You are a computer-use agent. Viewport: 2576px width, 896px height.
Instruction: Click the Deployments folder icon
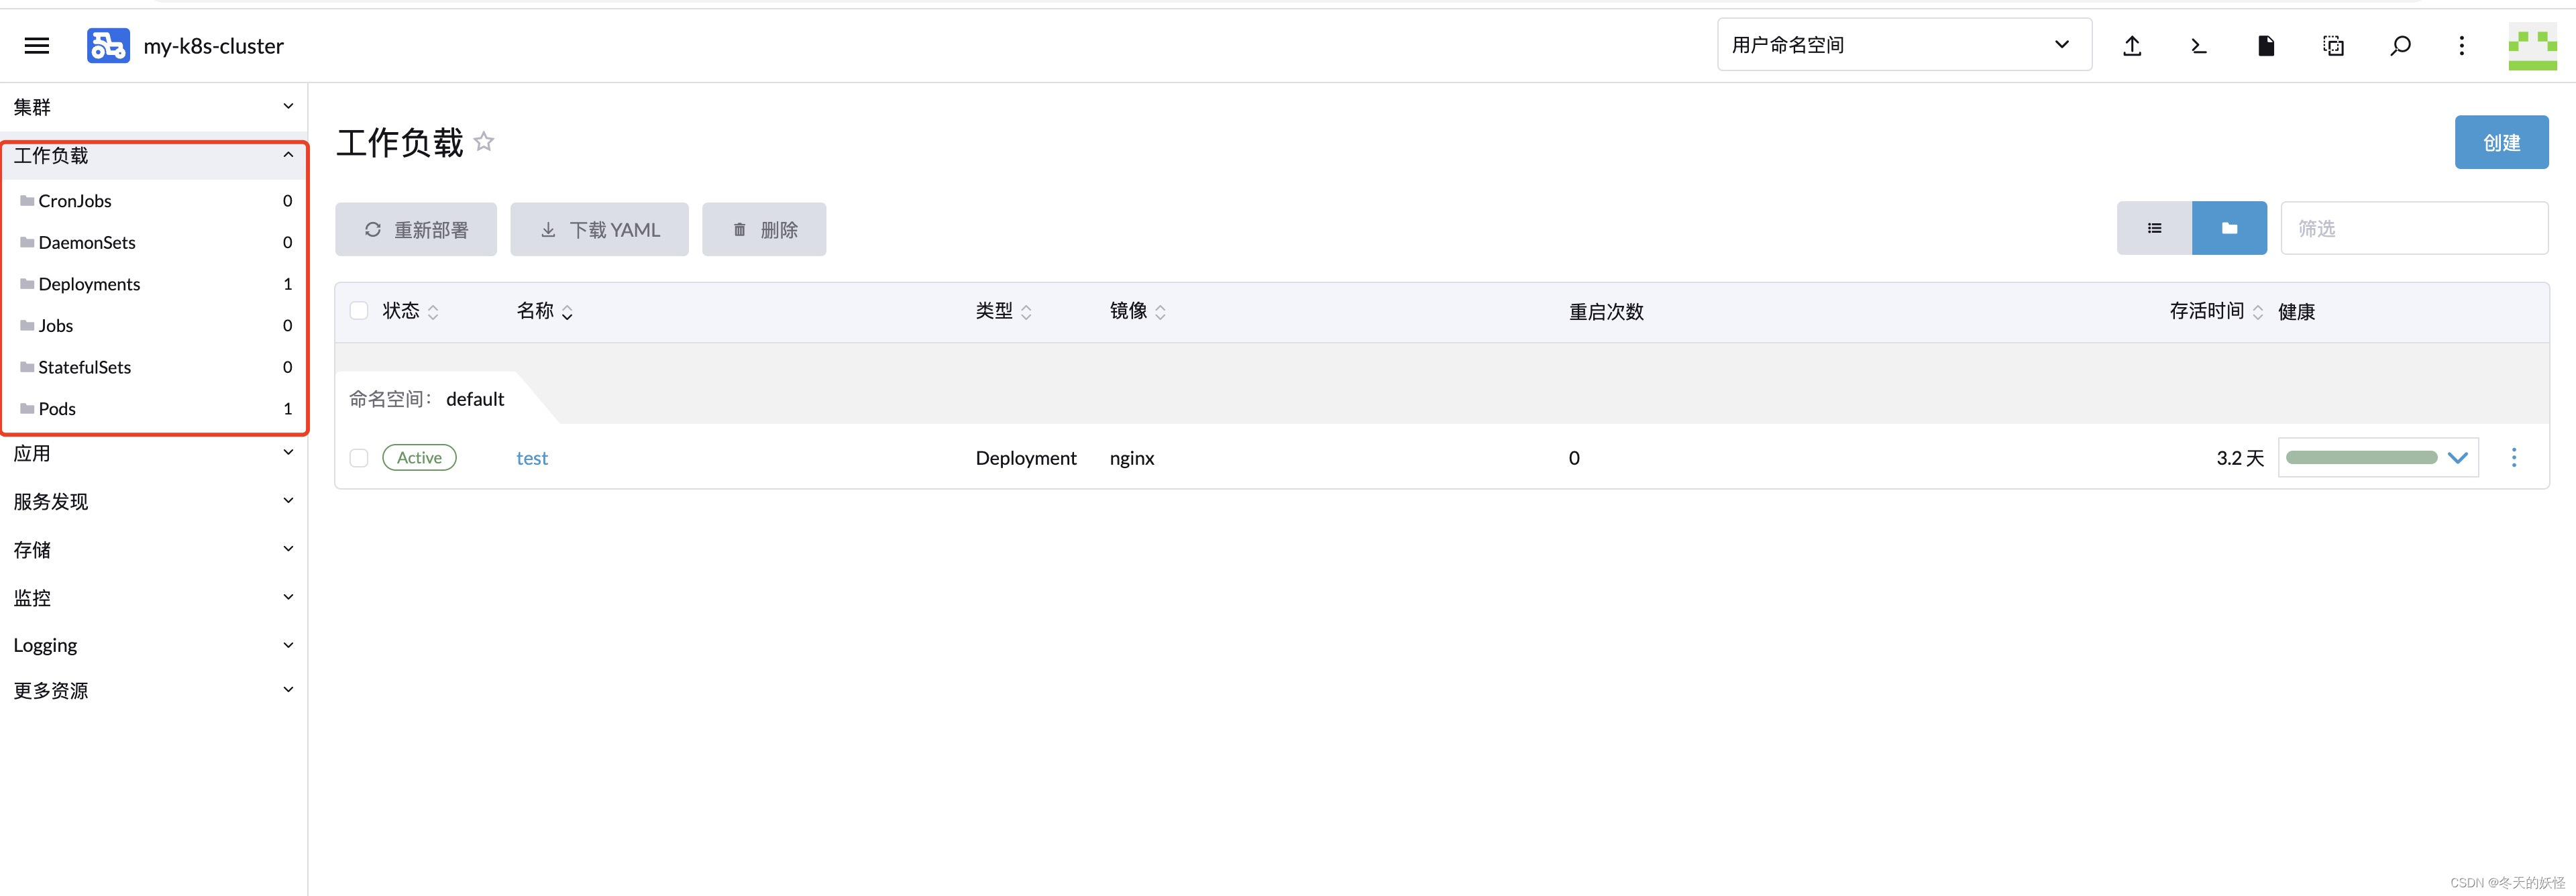(27, 284)
